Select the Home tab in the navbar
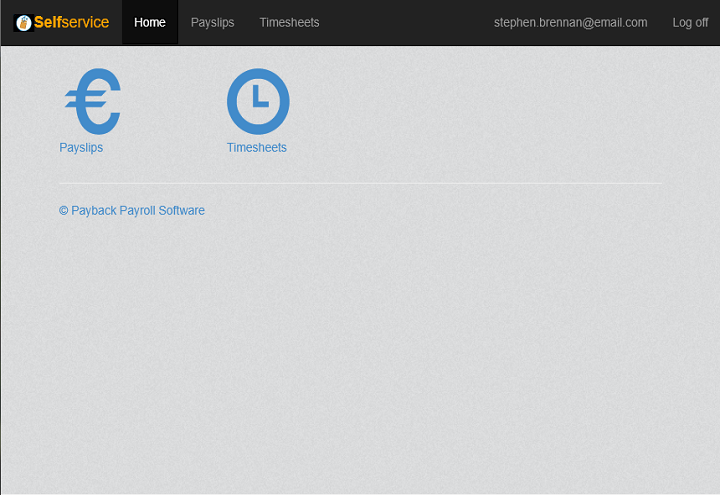The height and width of the screenshot is (495, 720). pos(150,22)
